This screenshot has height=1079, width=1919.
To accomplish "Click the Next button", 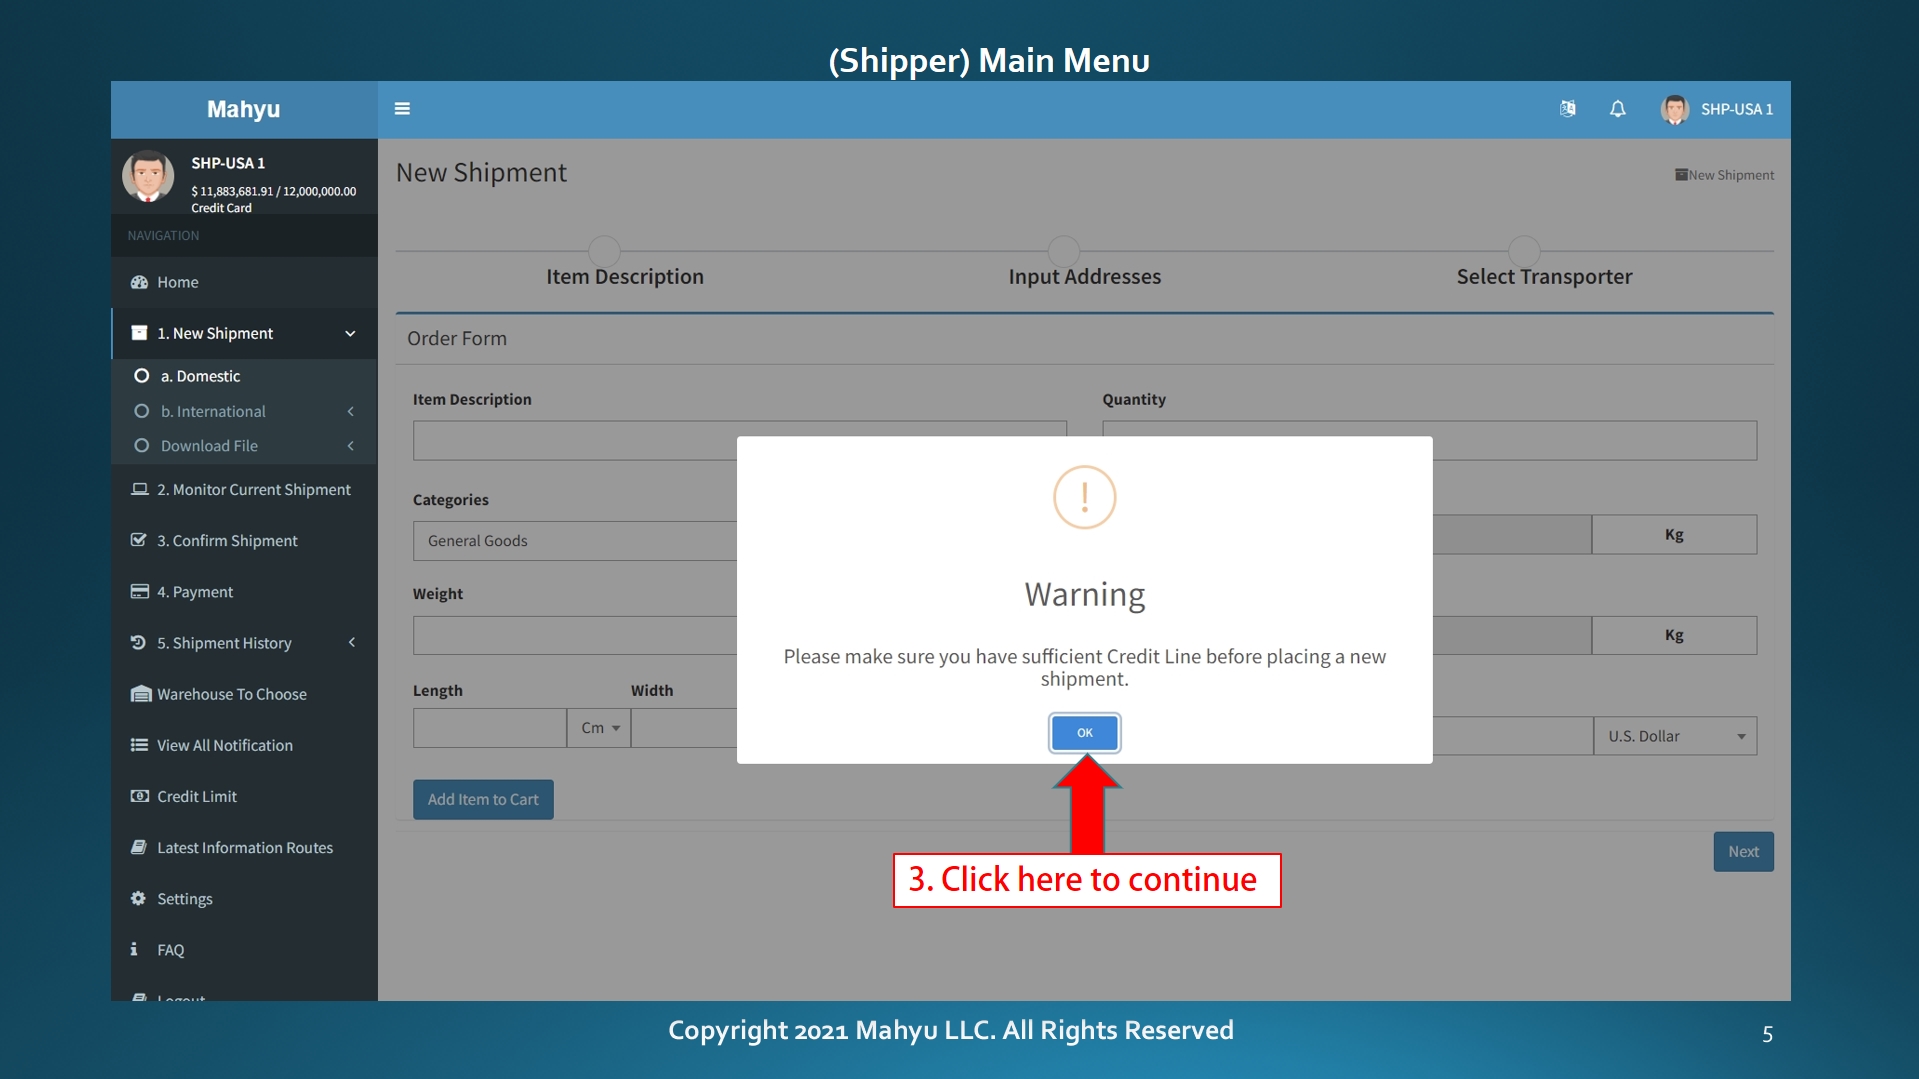I will tap(1743, 852).
